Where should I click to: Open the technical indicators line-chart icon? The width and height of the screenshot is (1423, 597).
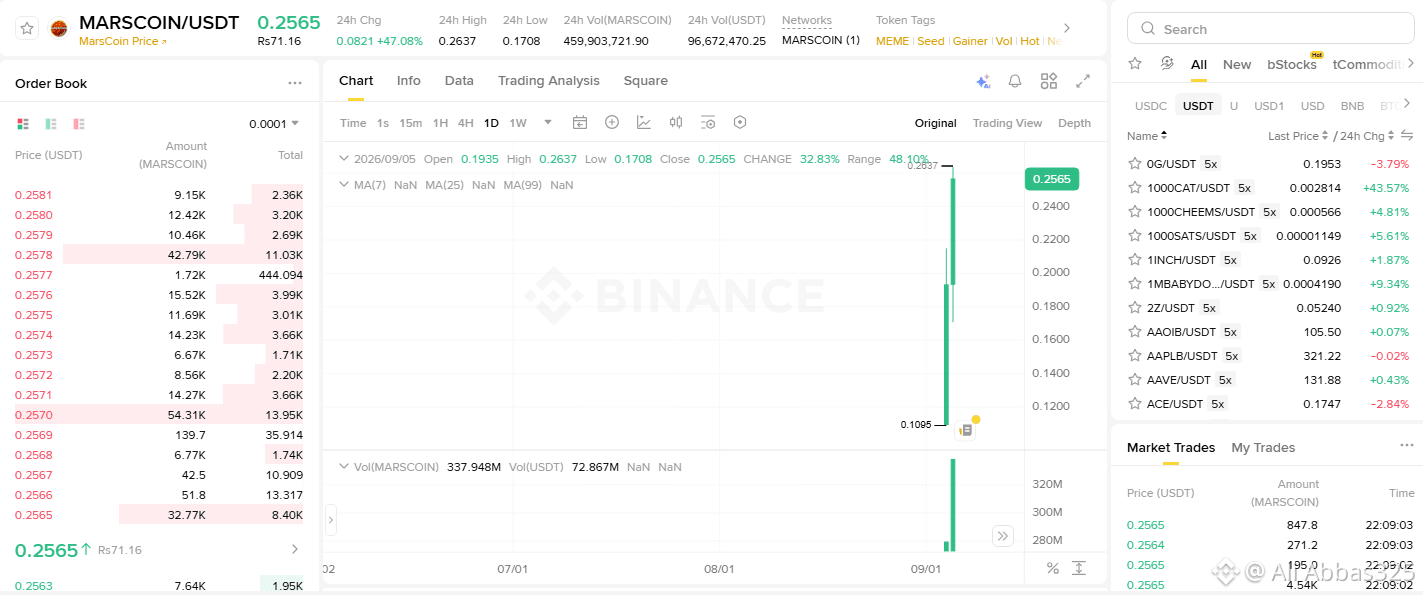click(x=644, y=122)
